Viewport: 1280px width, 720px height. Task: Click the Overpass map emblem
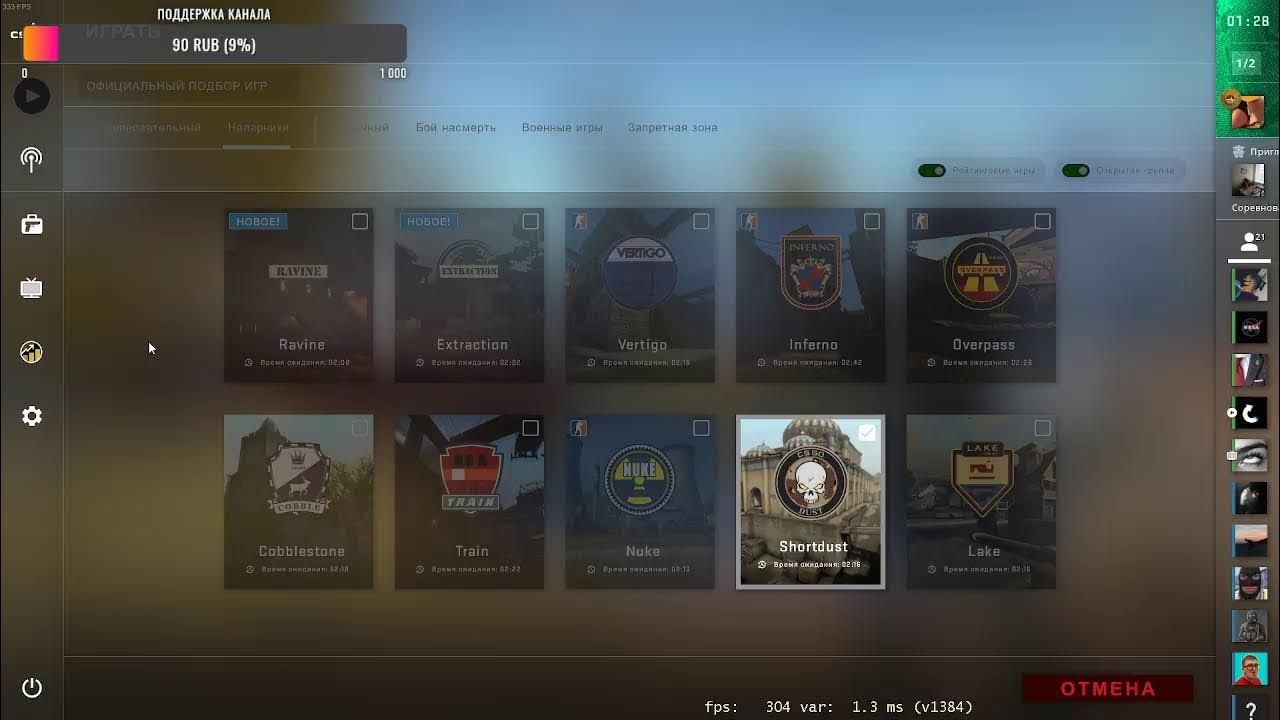point(982,272)
